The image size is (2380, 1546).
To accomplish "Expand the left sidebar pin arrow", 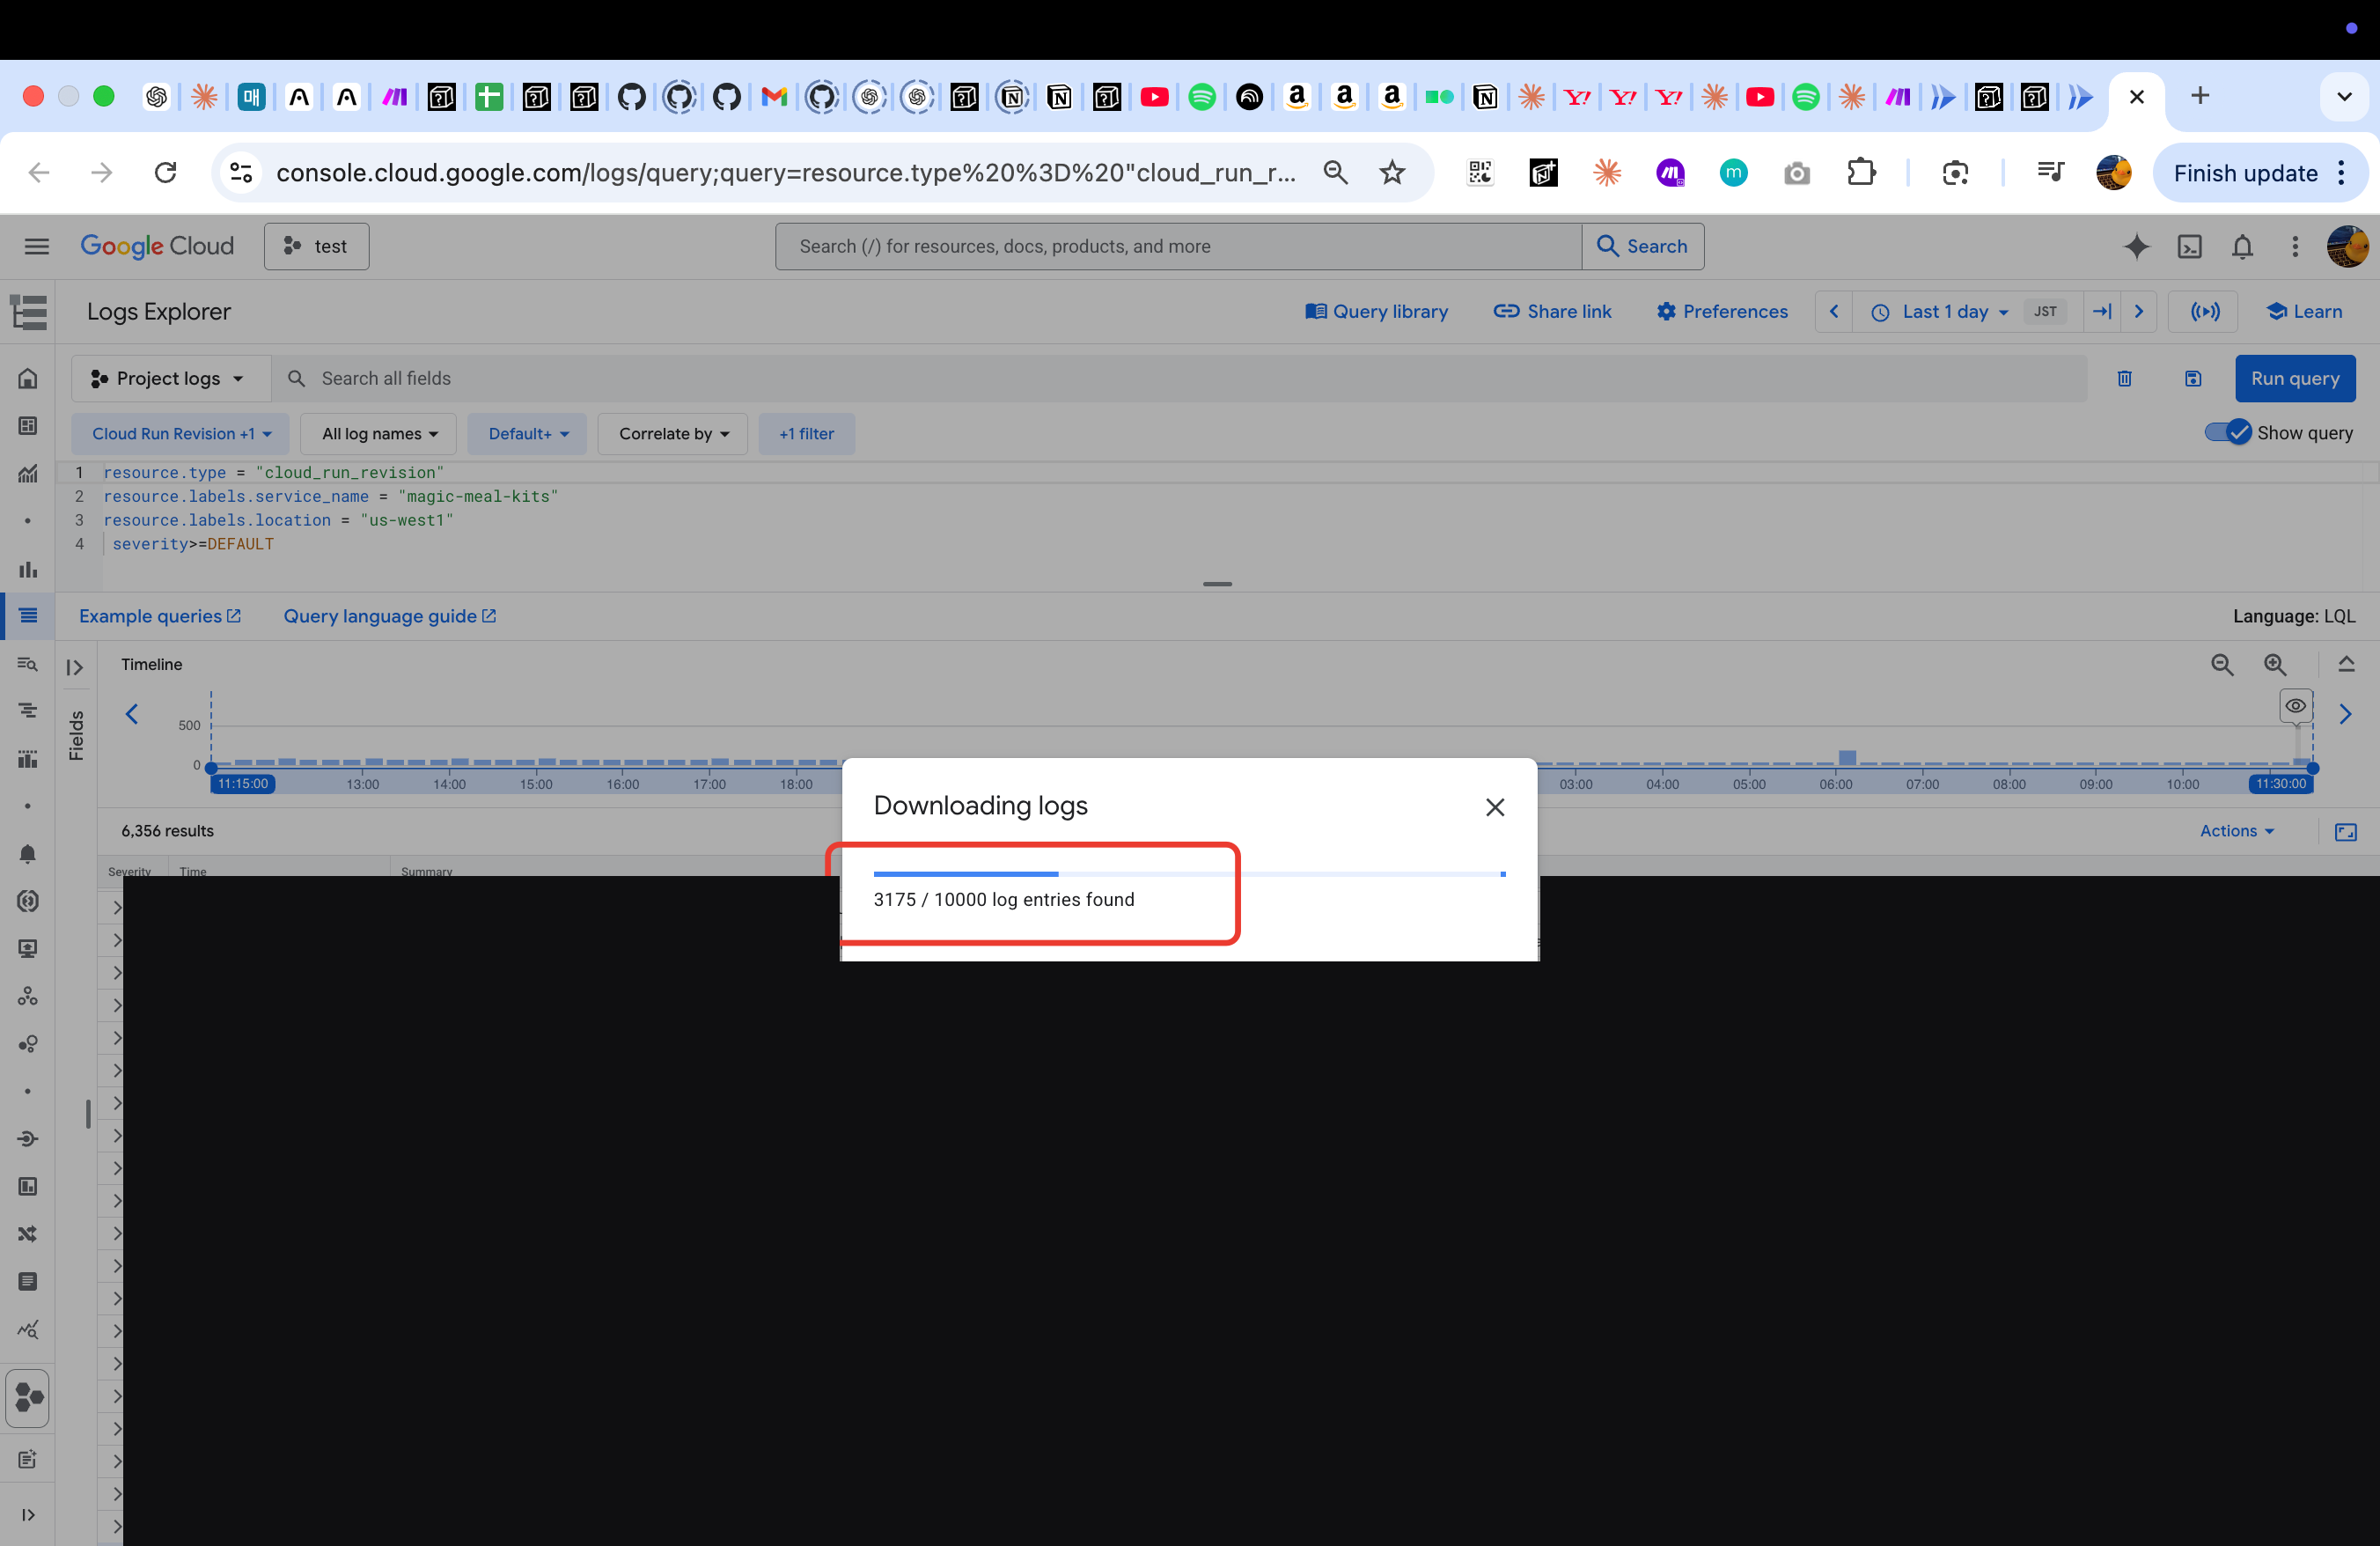I will tap(28, 1515).
